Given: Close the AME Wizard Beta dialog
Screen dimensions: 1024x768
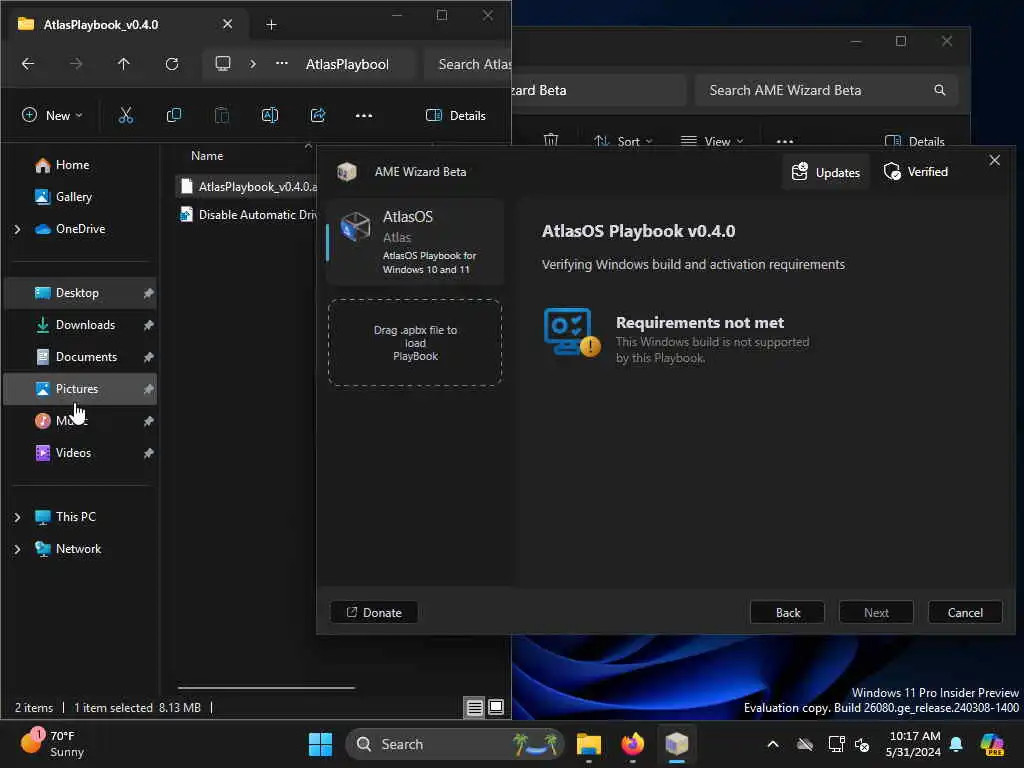Looking at the screenshot, I should tap(995, 160).
